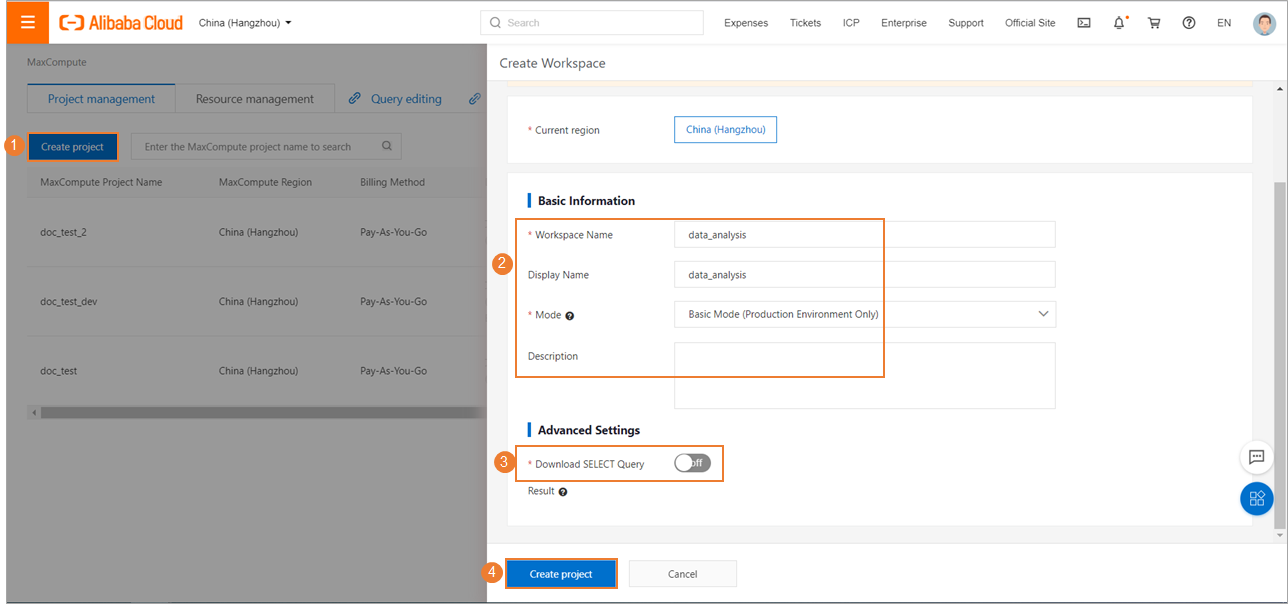Focus the top Search field
This screenshot has height=604, width=1288.
tap(592, 22)
